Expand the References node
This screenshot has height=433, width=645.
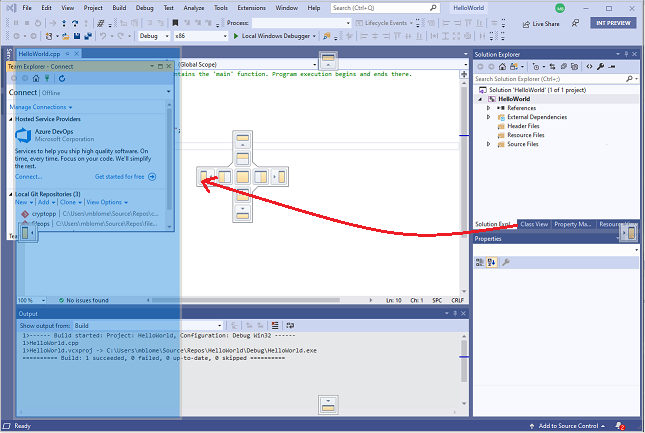click(x=488, y=108)
